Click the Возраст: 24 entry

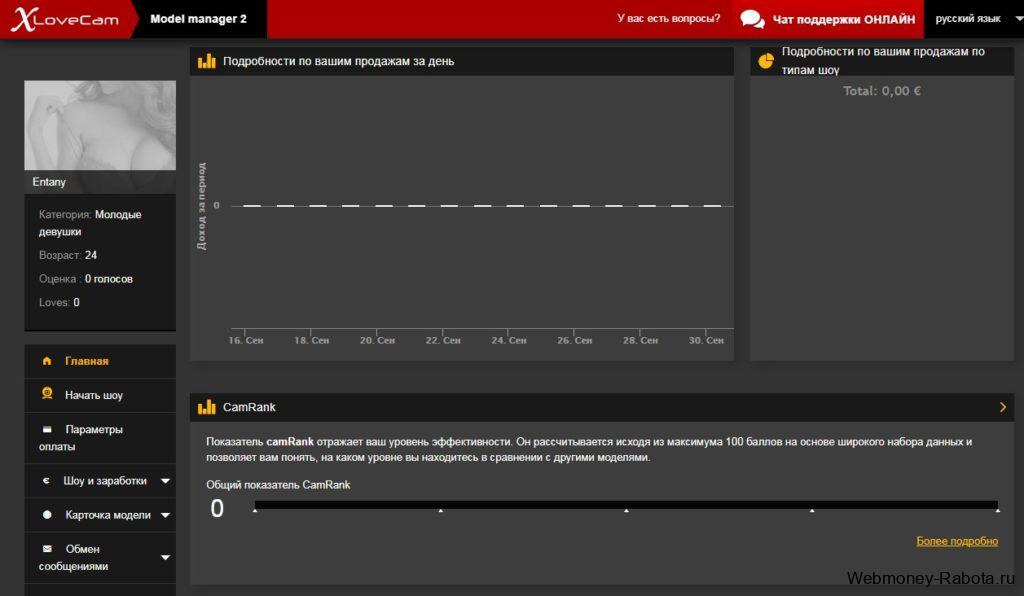[x=68, y=255]
